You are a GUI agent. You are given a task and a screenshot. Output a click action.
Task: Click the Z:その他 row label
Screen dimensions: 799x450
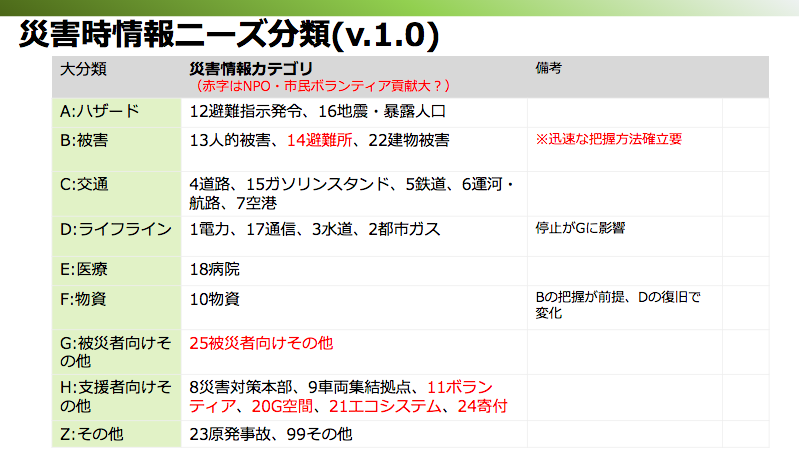tap(92, 434)
